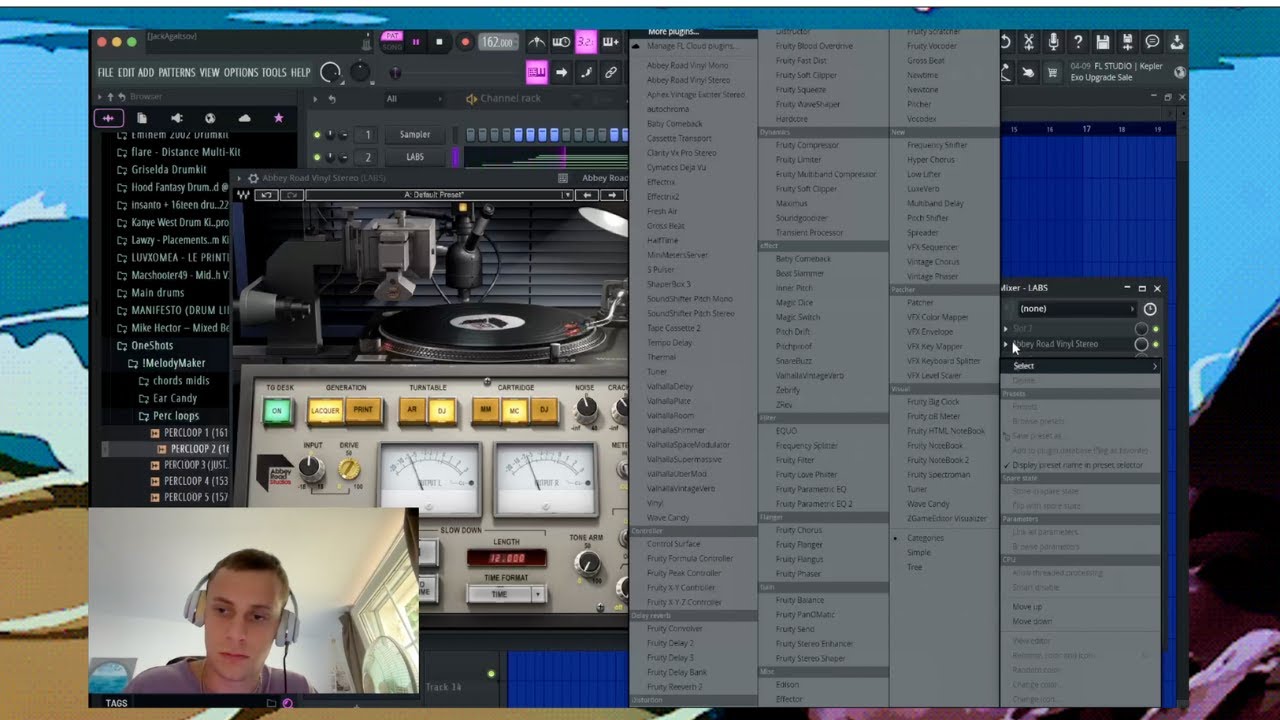The image size is (1280, 720).
Task: Click More plugins... at list top
Action: click(674, 32)
